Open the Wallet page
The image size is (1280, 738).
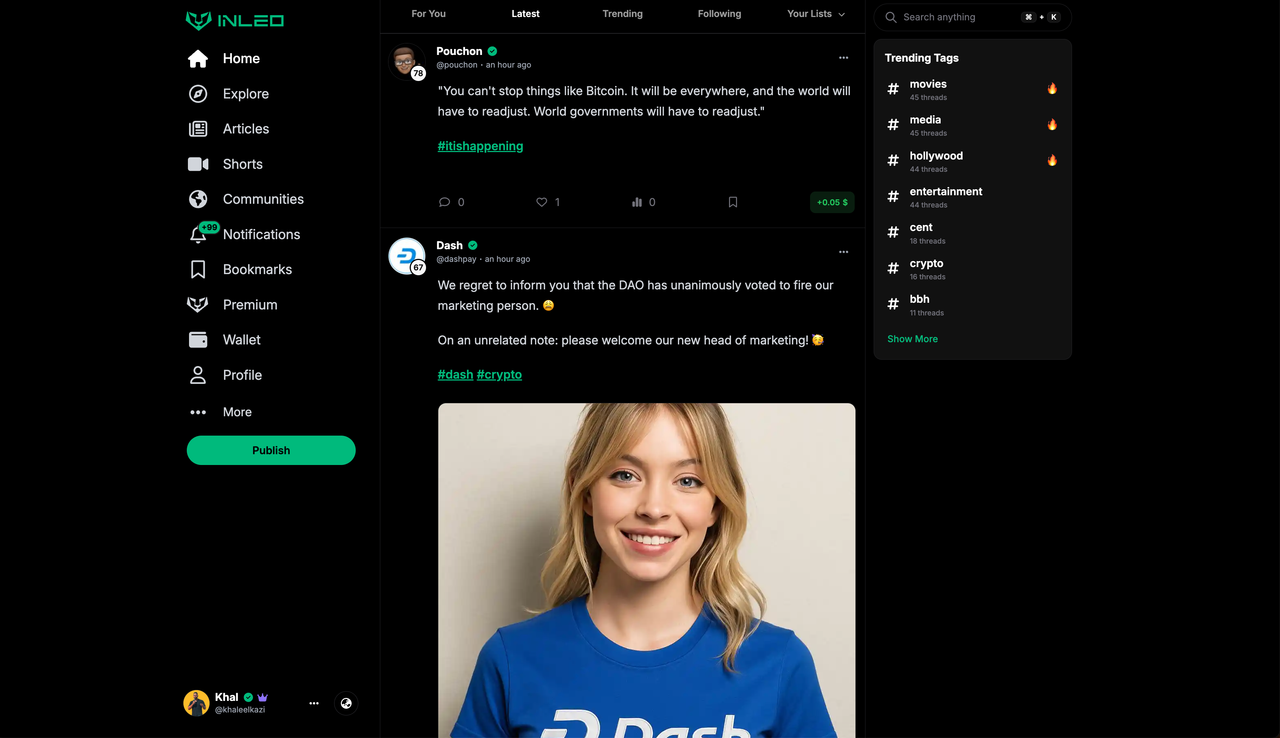[225, 340]
